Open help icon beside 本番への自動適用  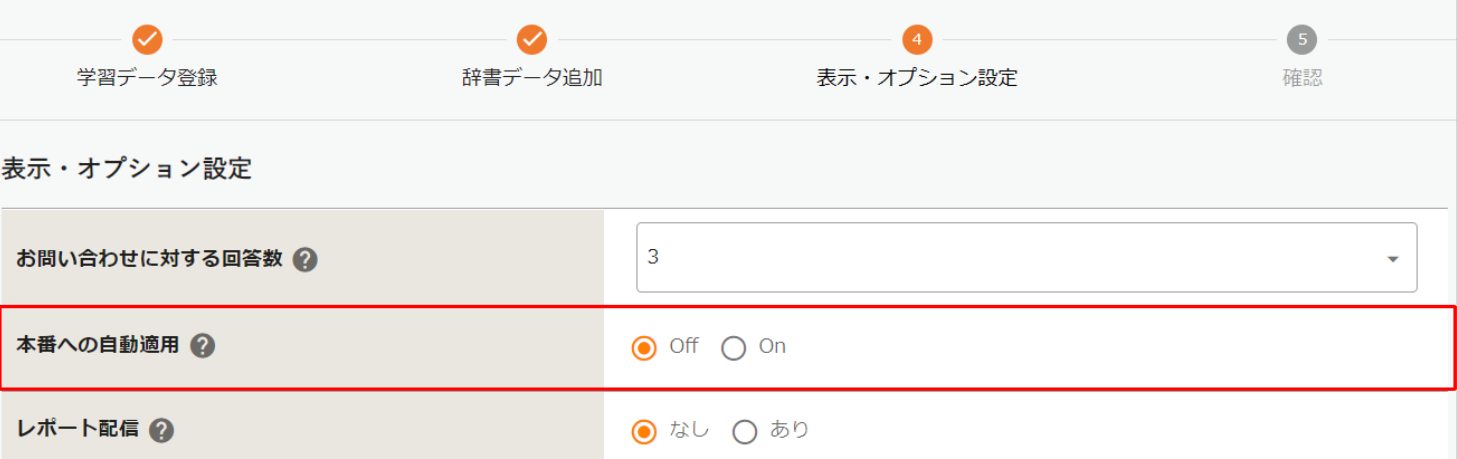pos(203,346)
